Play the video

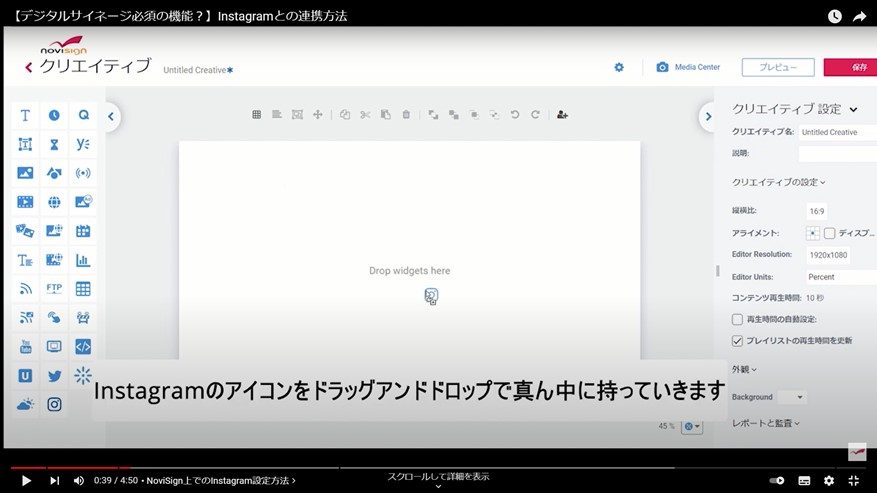26,480
